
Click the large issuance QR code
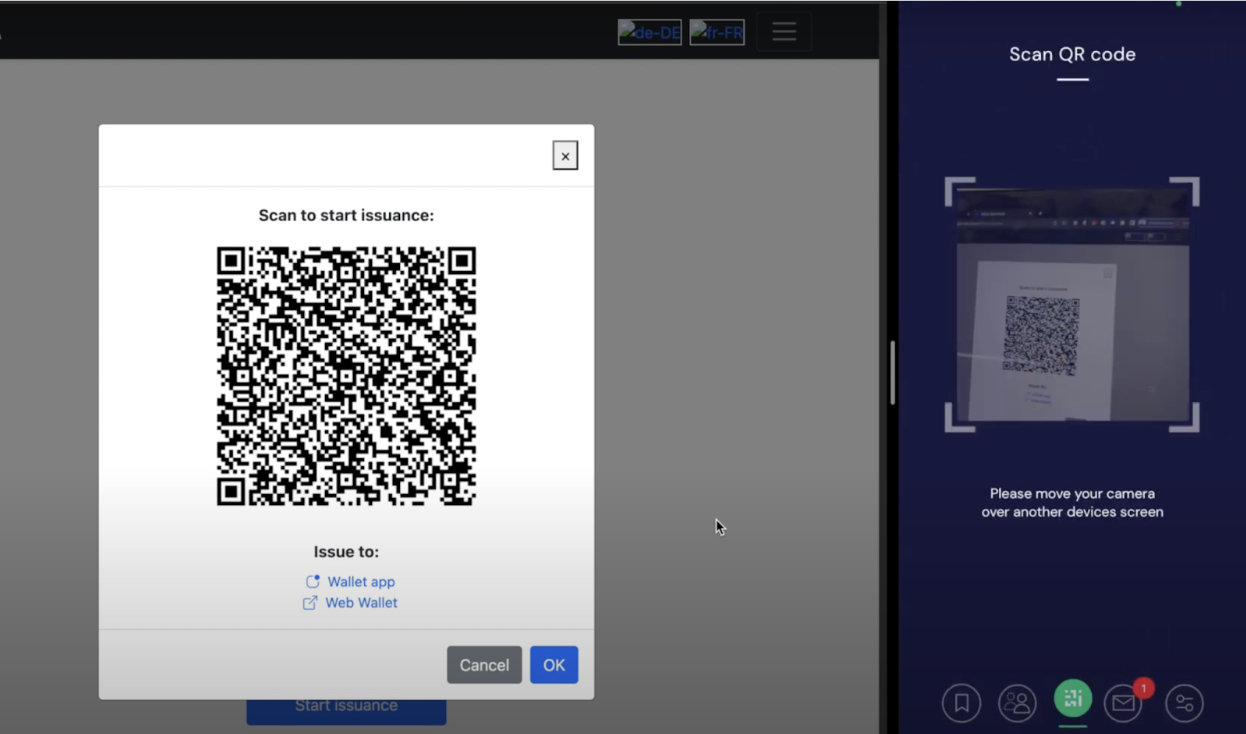coord(346,376)
